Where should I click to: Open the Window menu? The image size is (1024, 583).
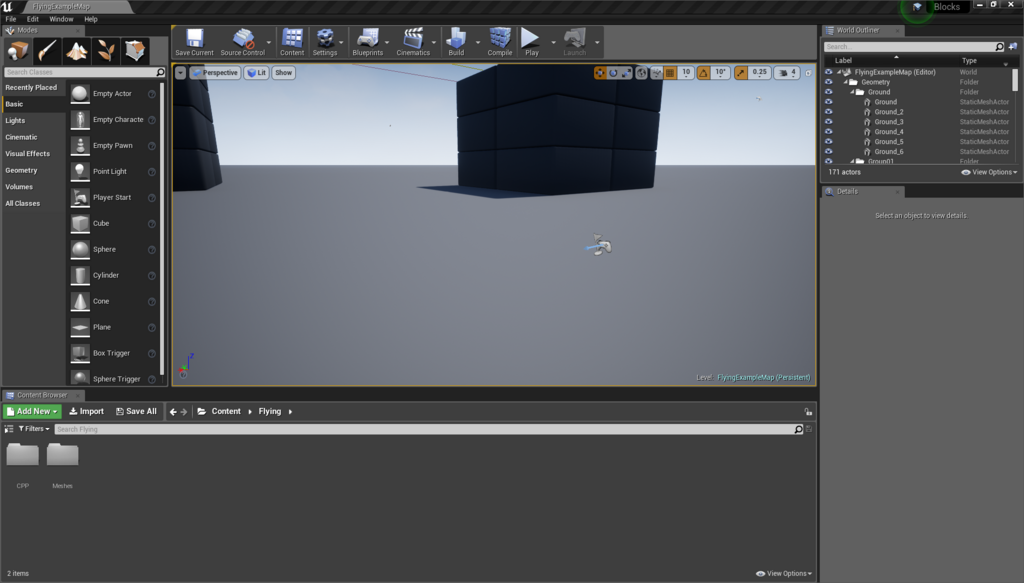(x=61, y=19)
